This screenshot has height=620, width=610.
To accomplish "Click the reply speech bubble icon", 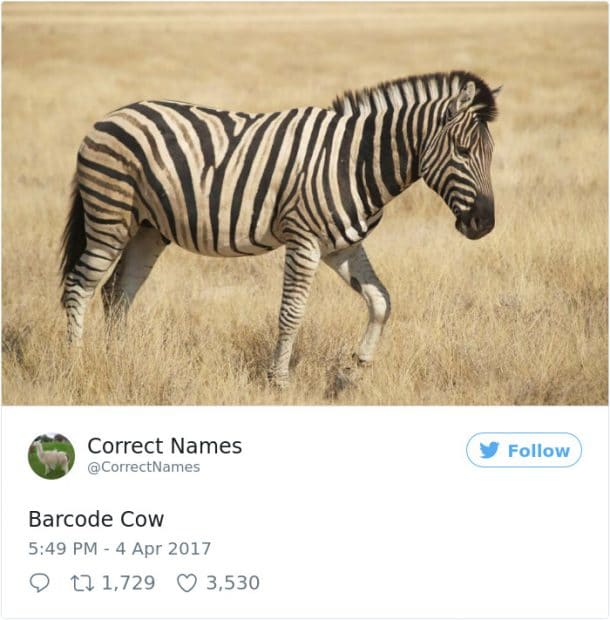I will click(40, 582).
